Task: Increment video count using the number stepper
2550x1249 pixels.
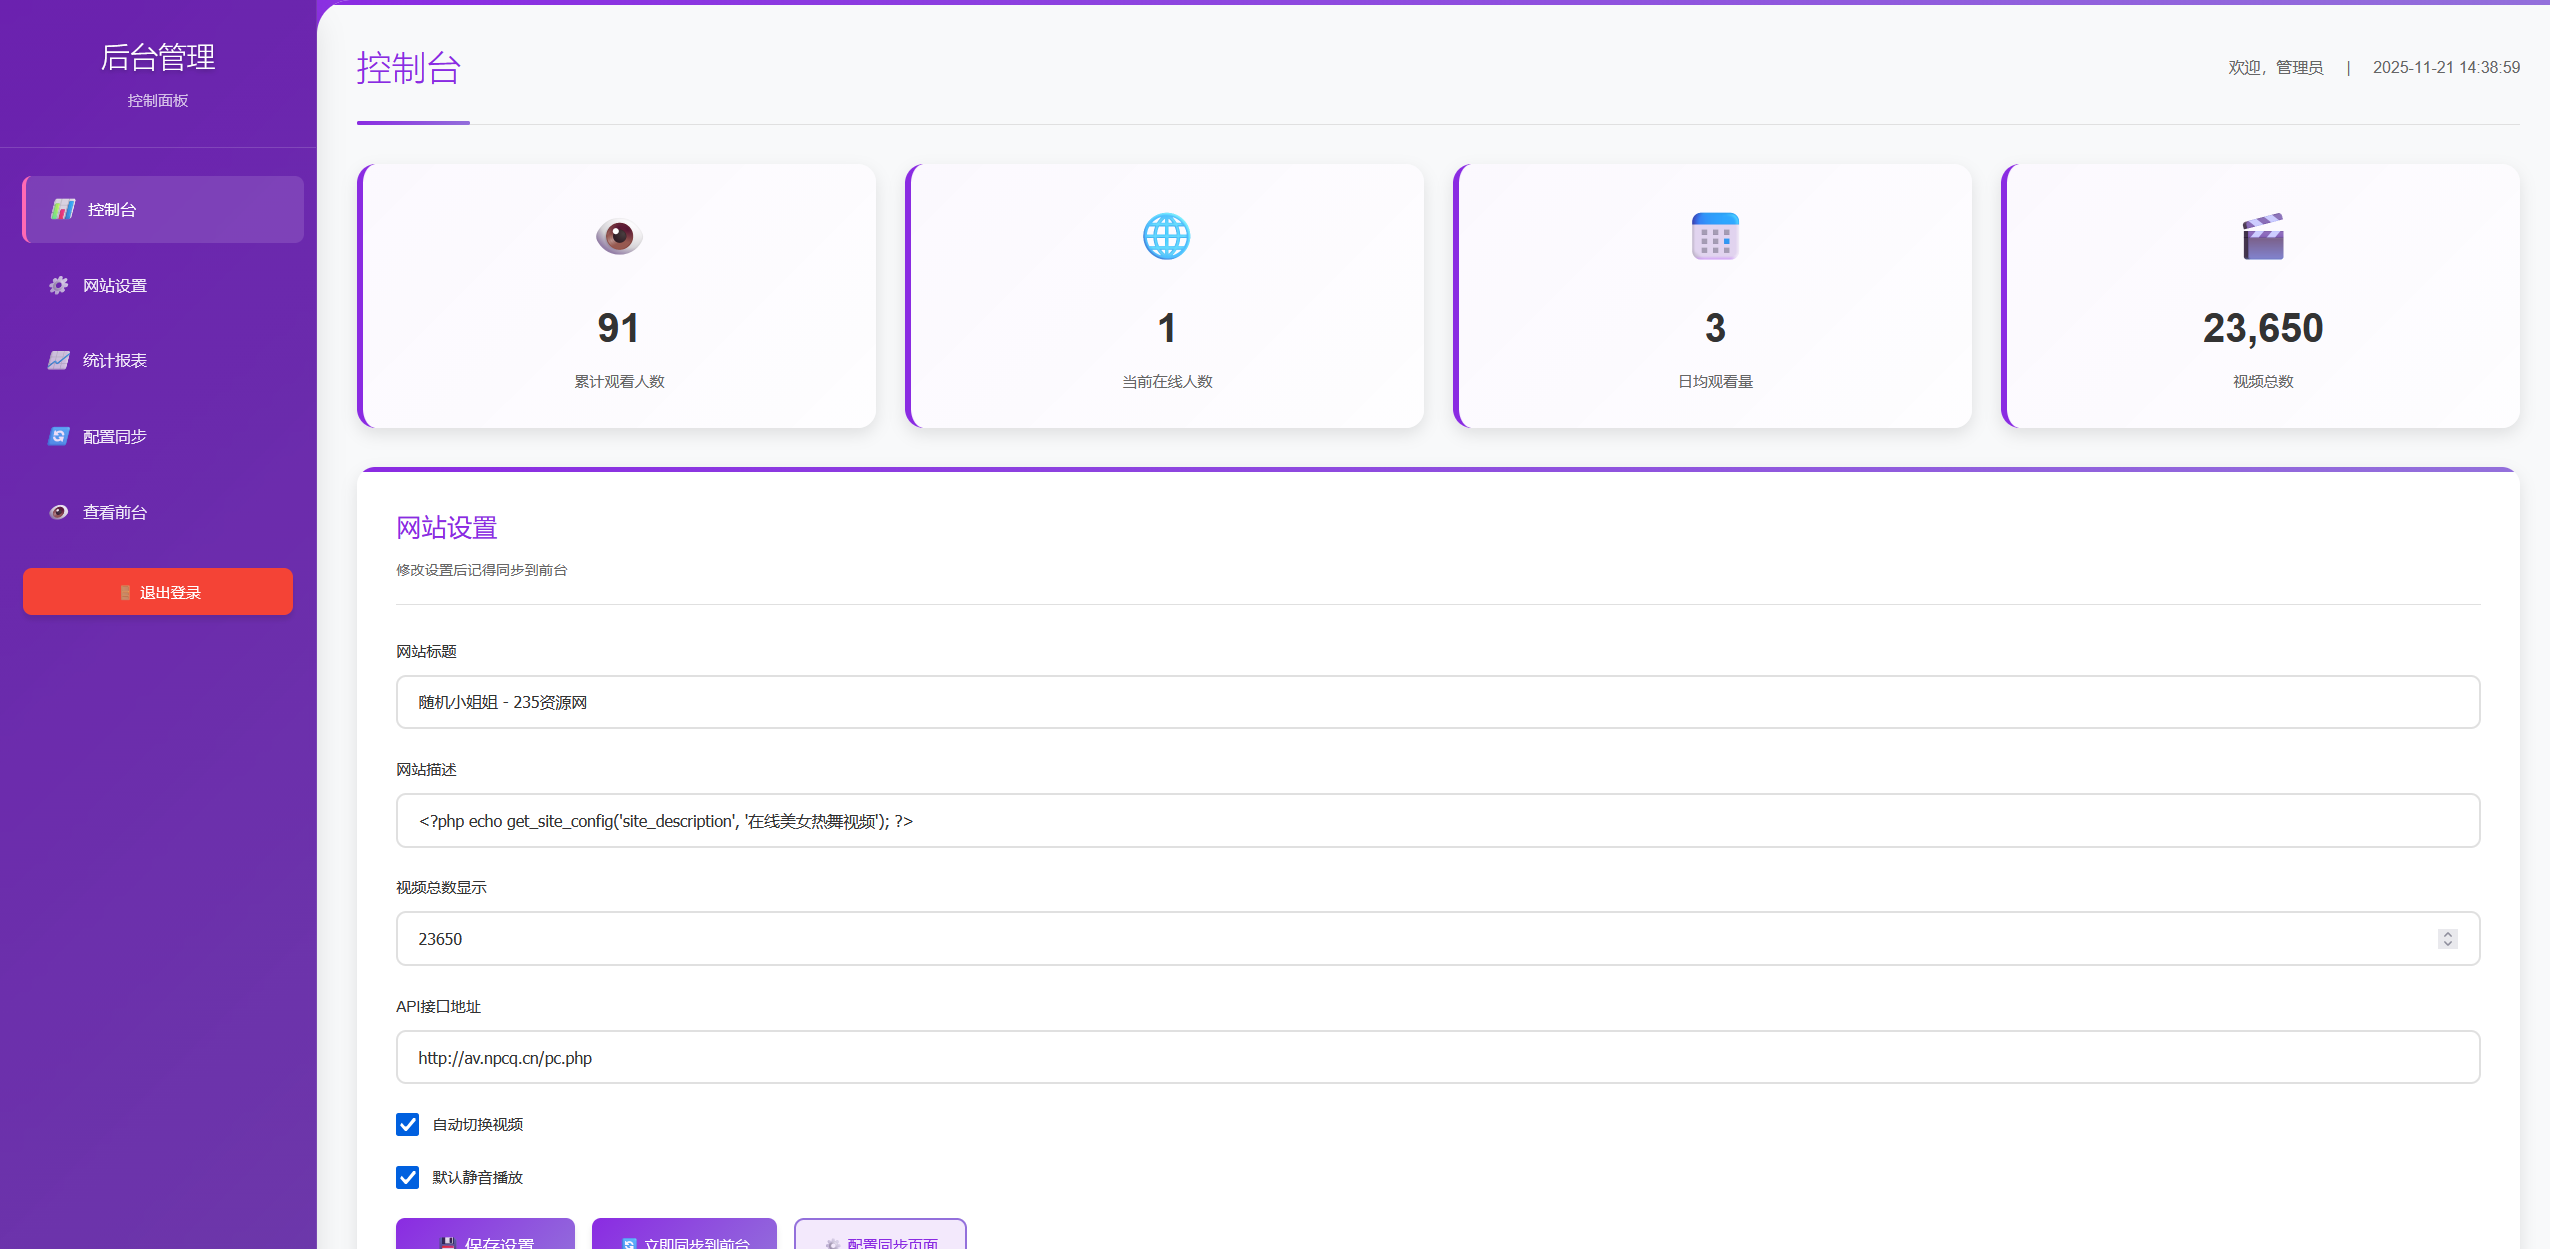Action: coord(2447,933)
